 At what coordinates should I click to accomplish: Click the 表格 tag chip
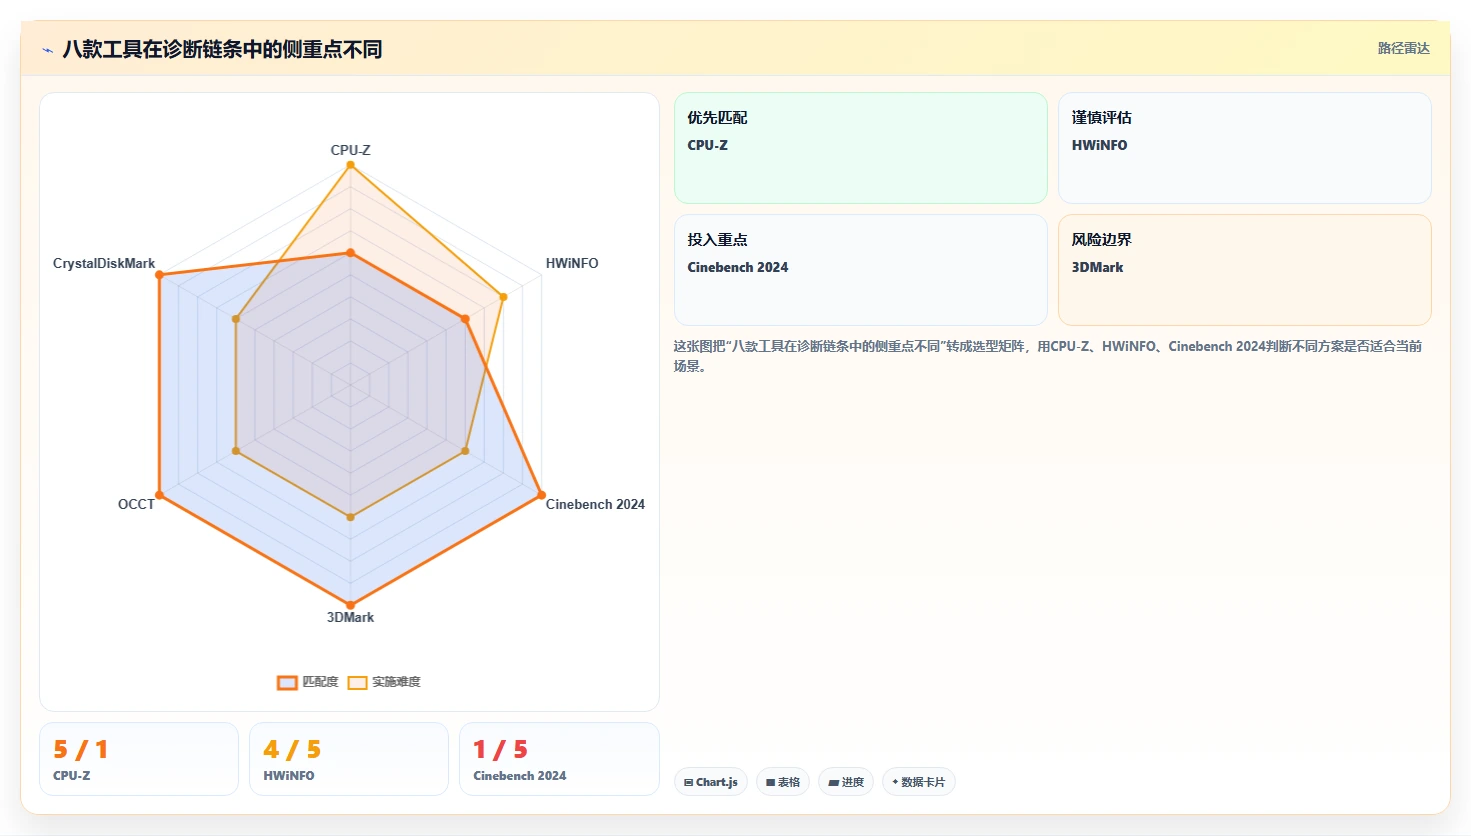pos(783,782)
